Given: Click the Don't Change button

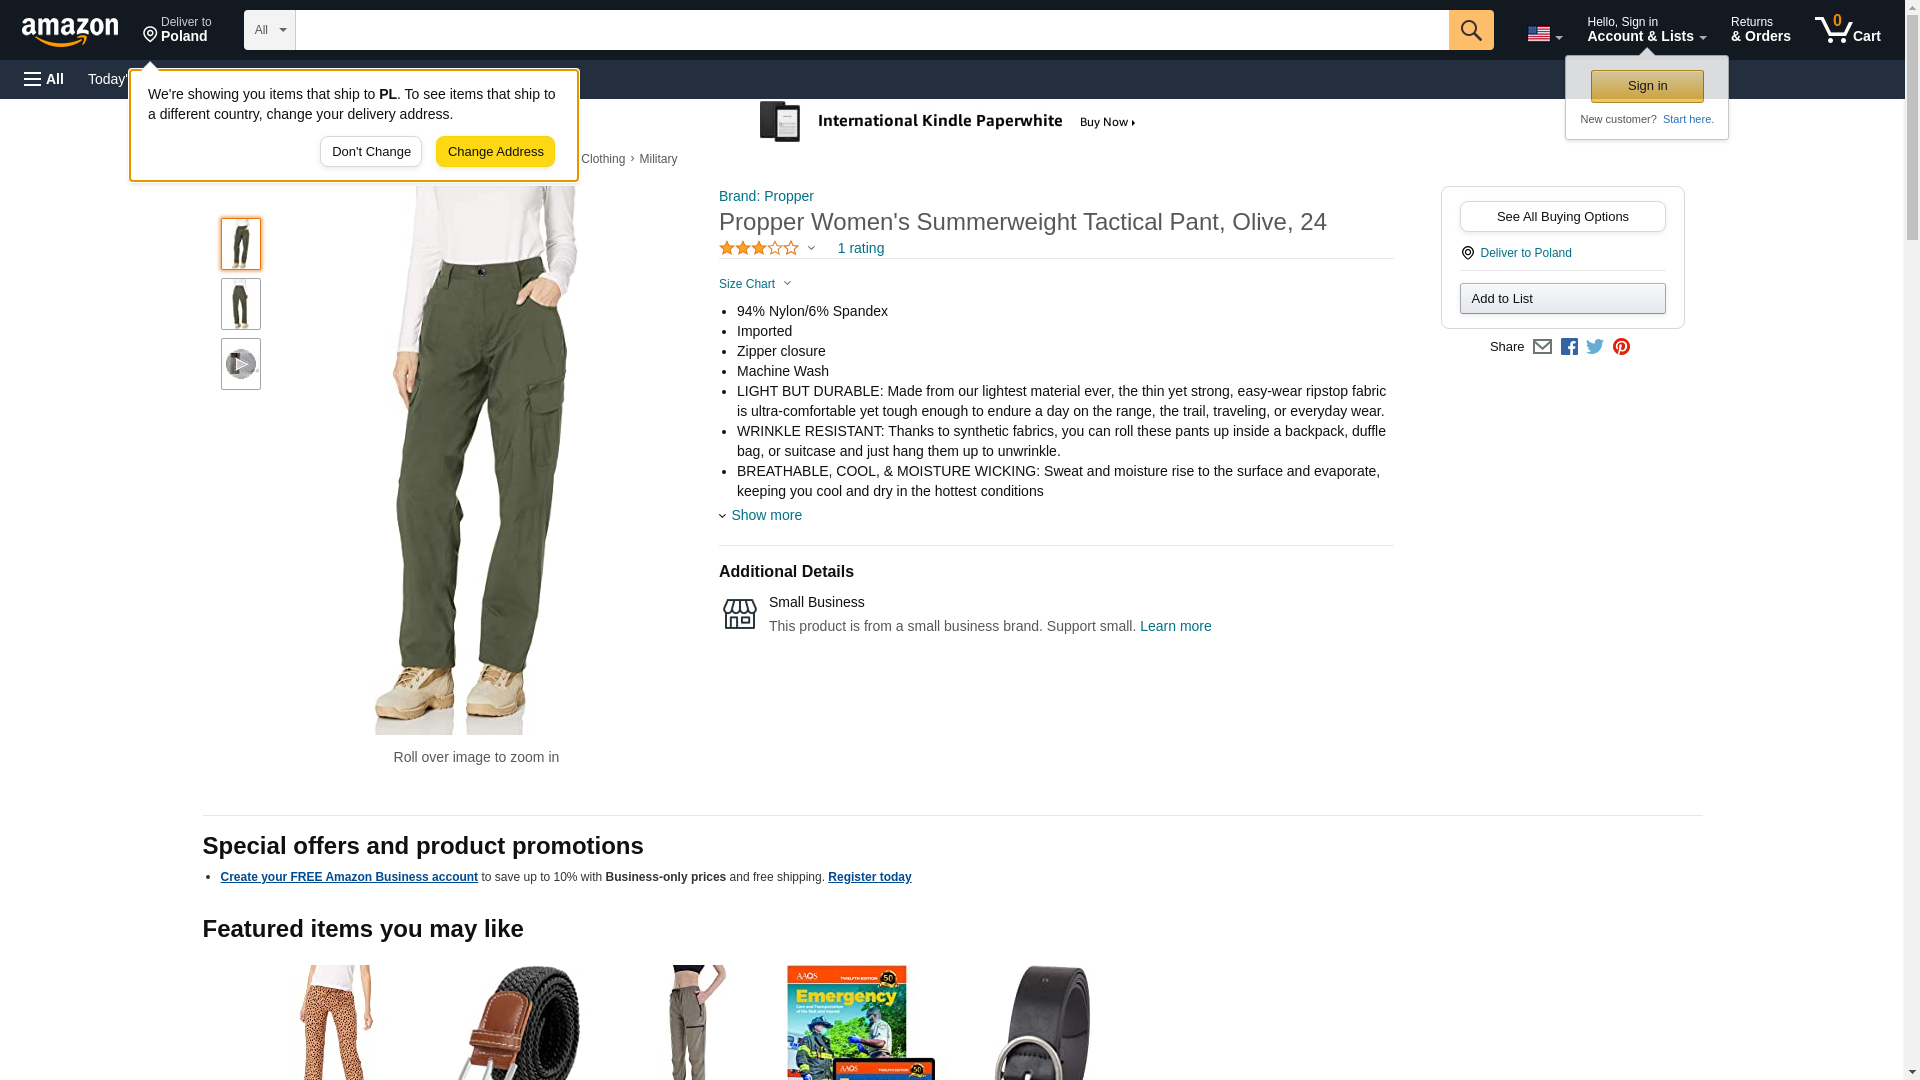Looking at the screenshot, I should [x=371, y=152].
